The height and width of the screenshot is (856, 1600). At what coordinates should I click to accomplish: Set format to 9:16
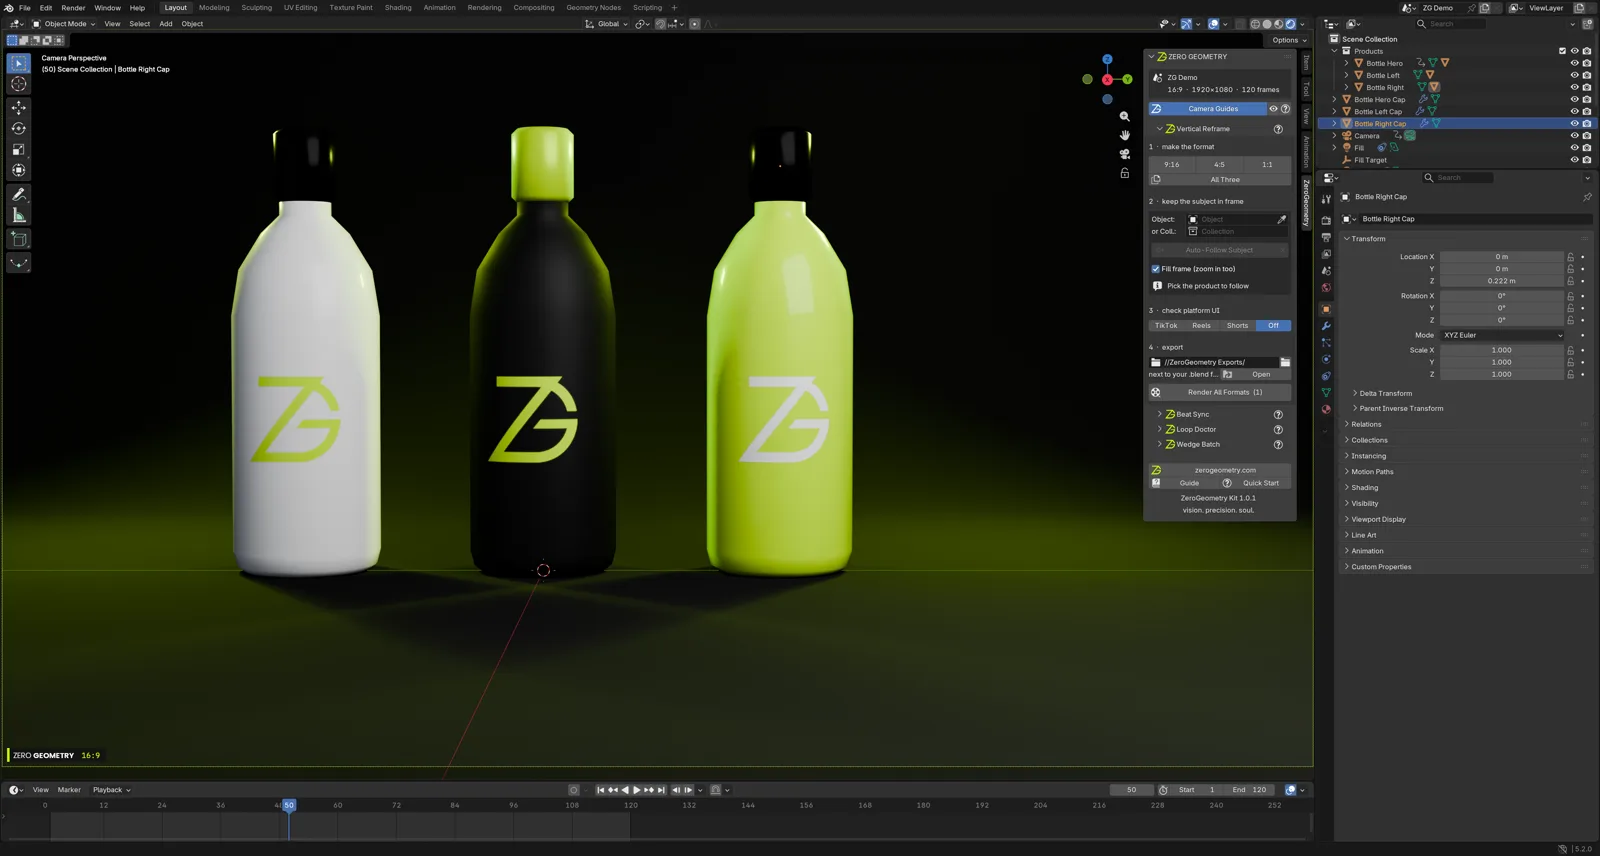(x=1172, y=165)
